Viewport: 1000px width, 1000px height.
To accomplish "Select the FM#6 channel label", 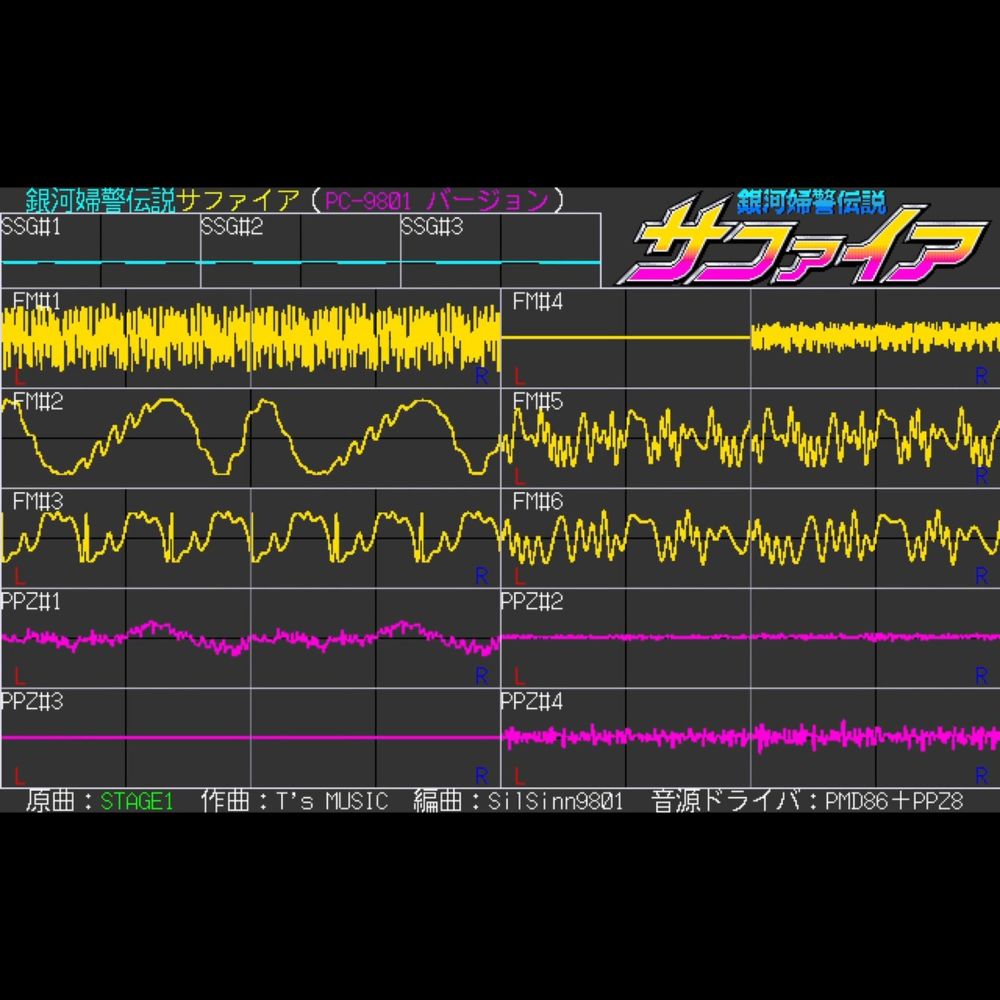I will click(x=538, y=501).
